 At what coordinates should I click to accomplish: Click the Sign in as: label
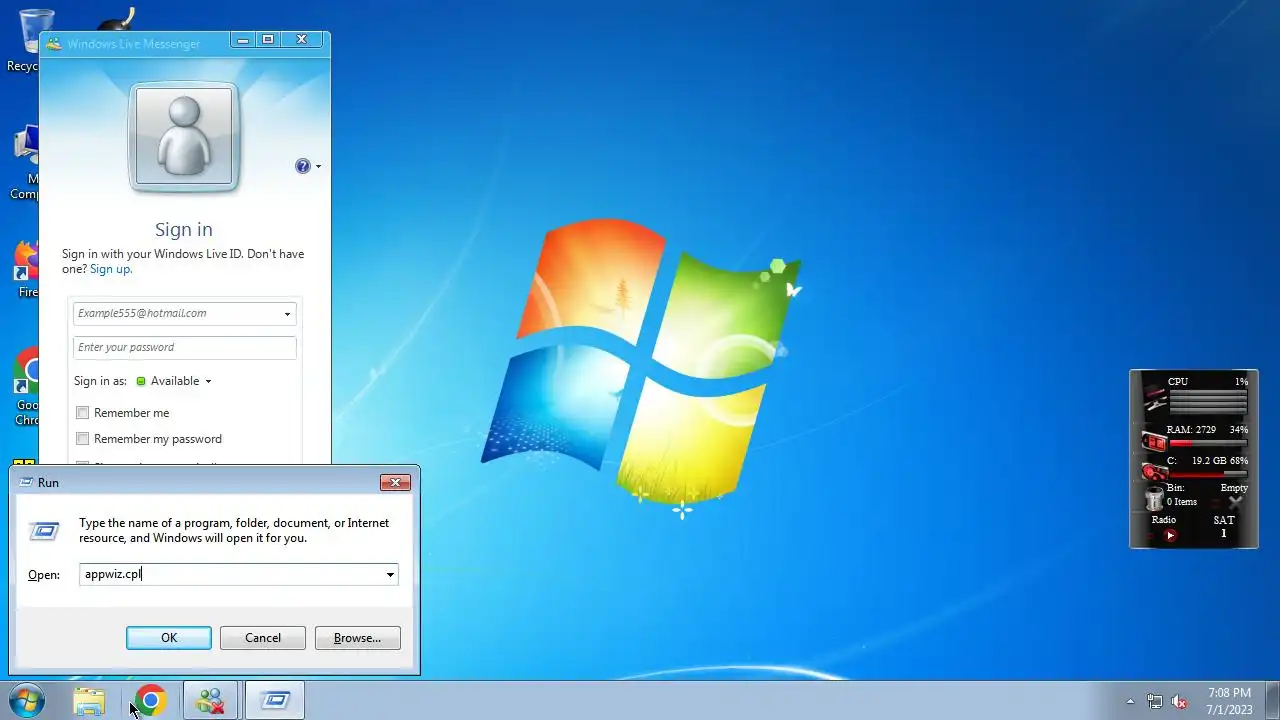pos(100,381)
